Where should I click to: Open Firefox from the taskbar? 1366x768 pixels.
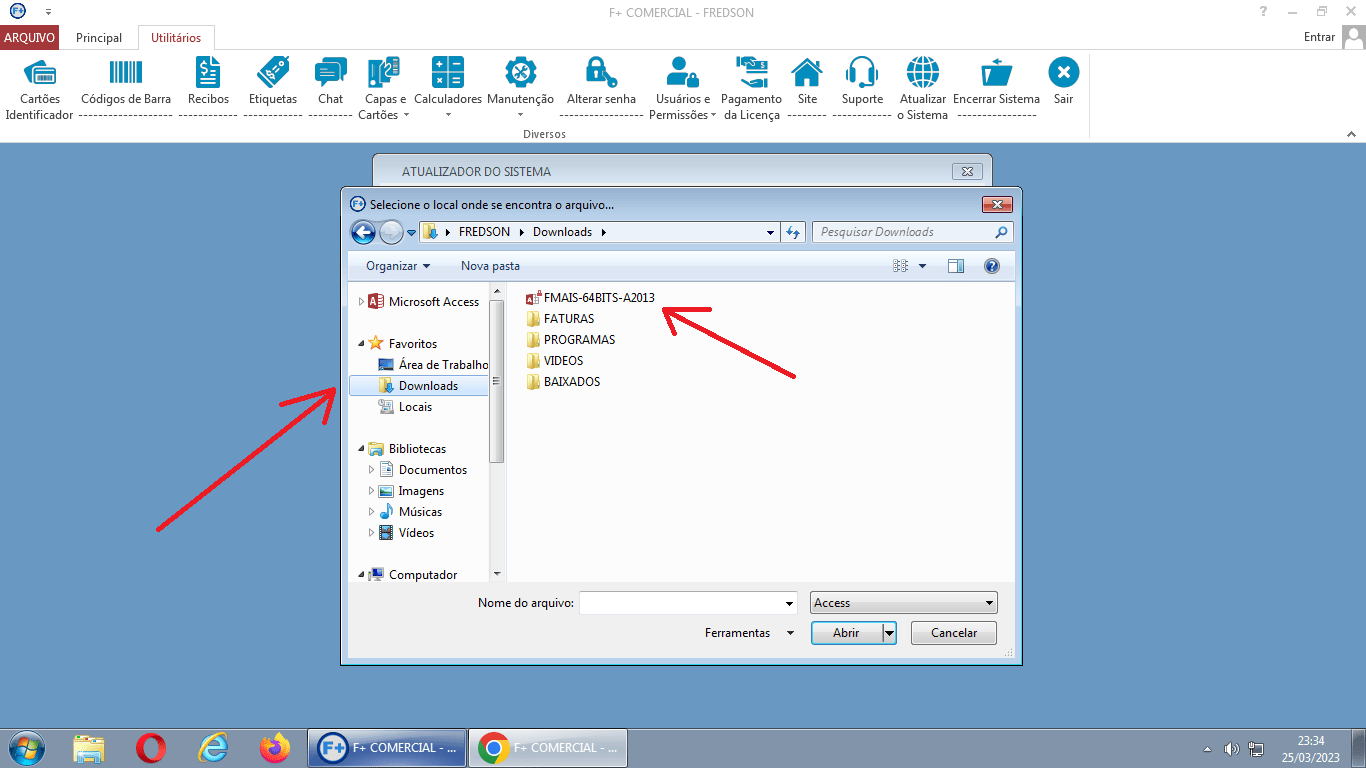click(x=274, y=747)
